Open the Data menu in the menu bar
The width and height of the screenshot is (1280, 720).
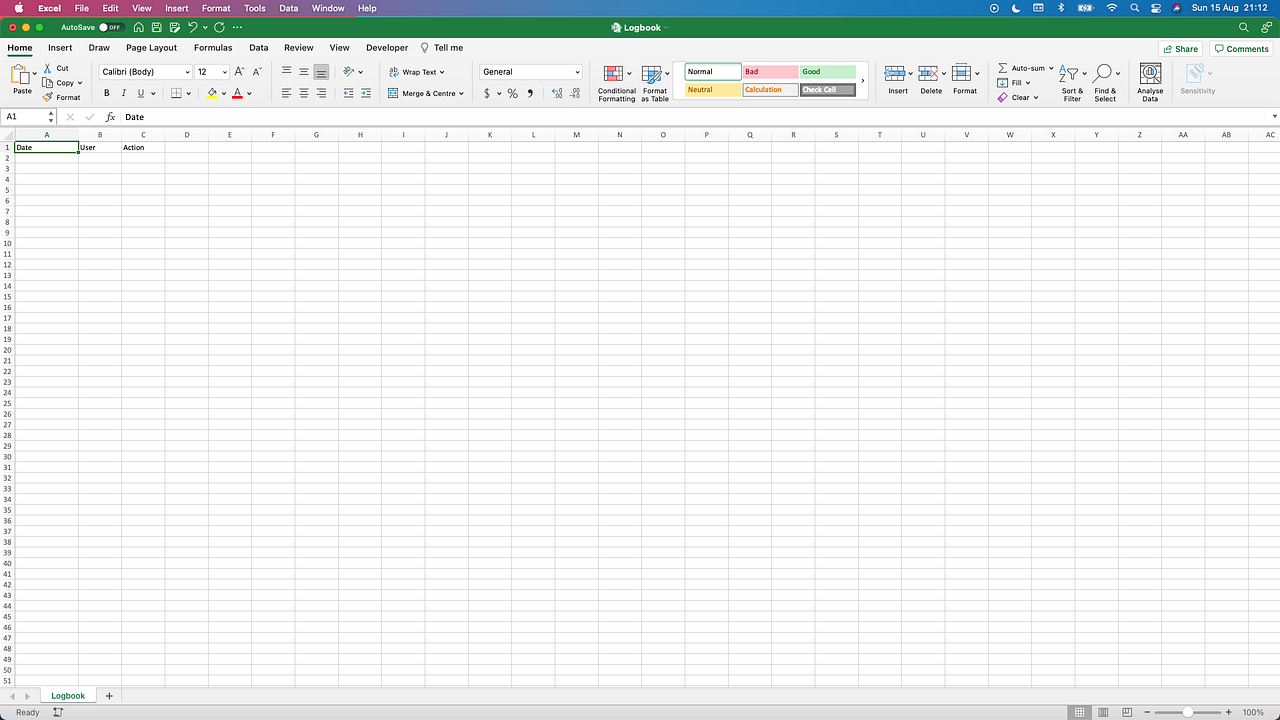(288, 8)
